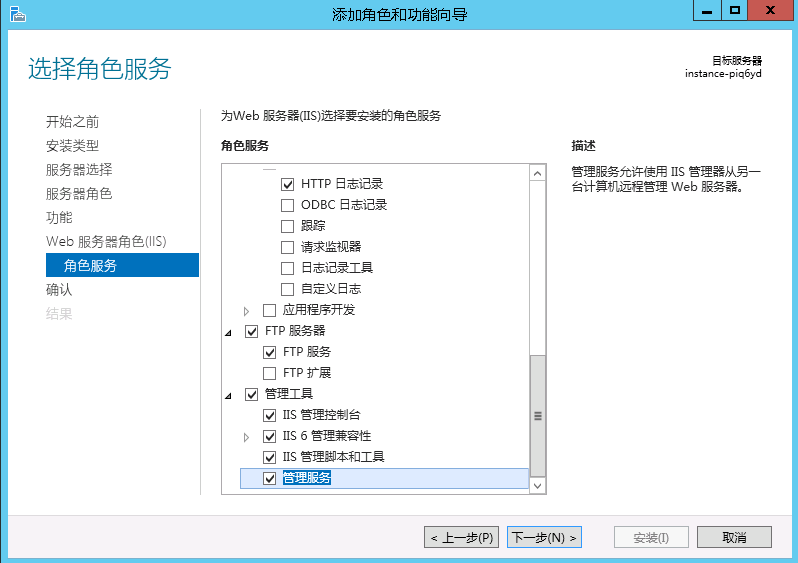Select the FTP 服务 label text

[x=307, y=352]
